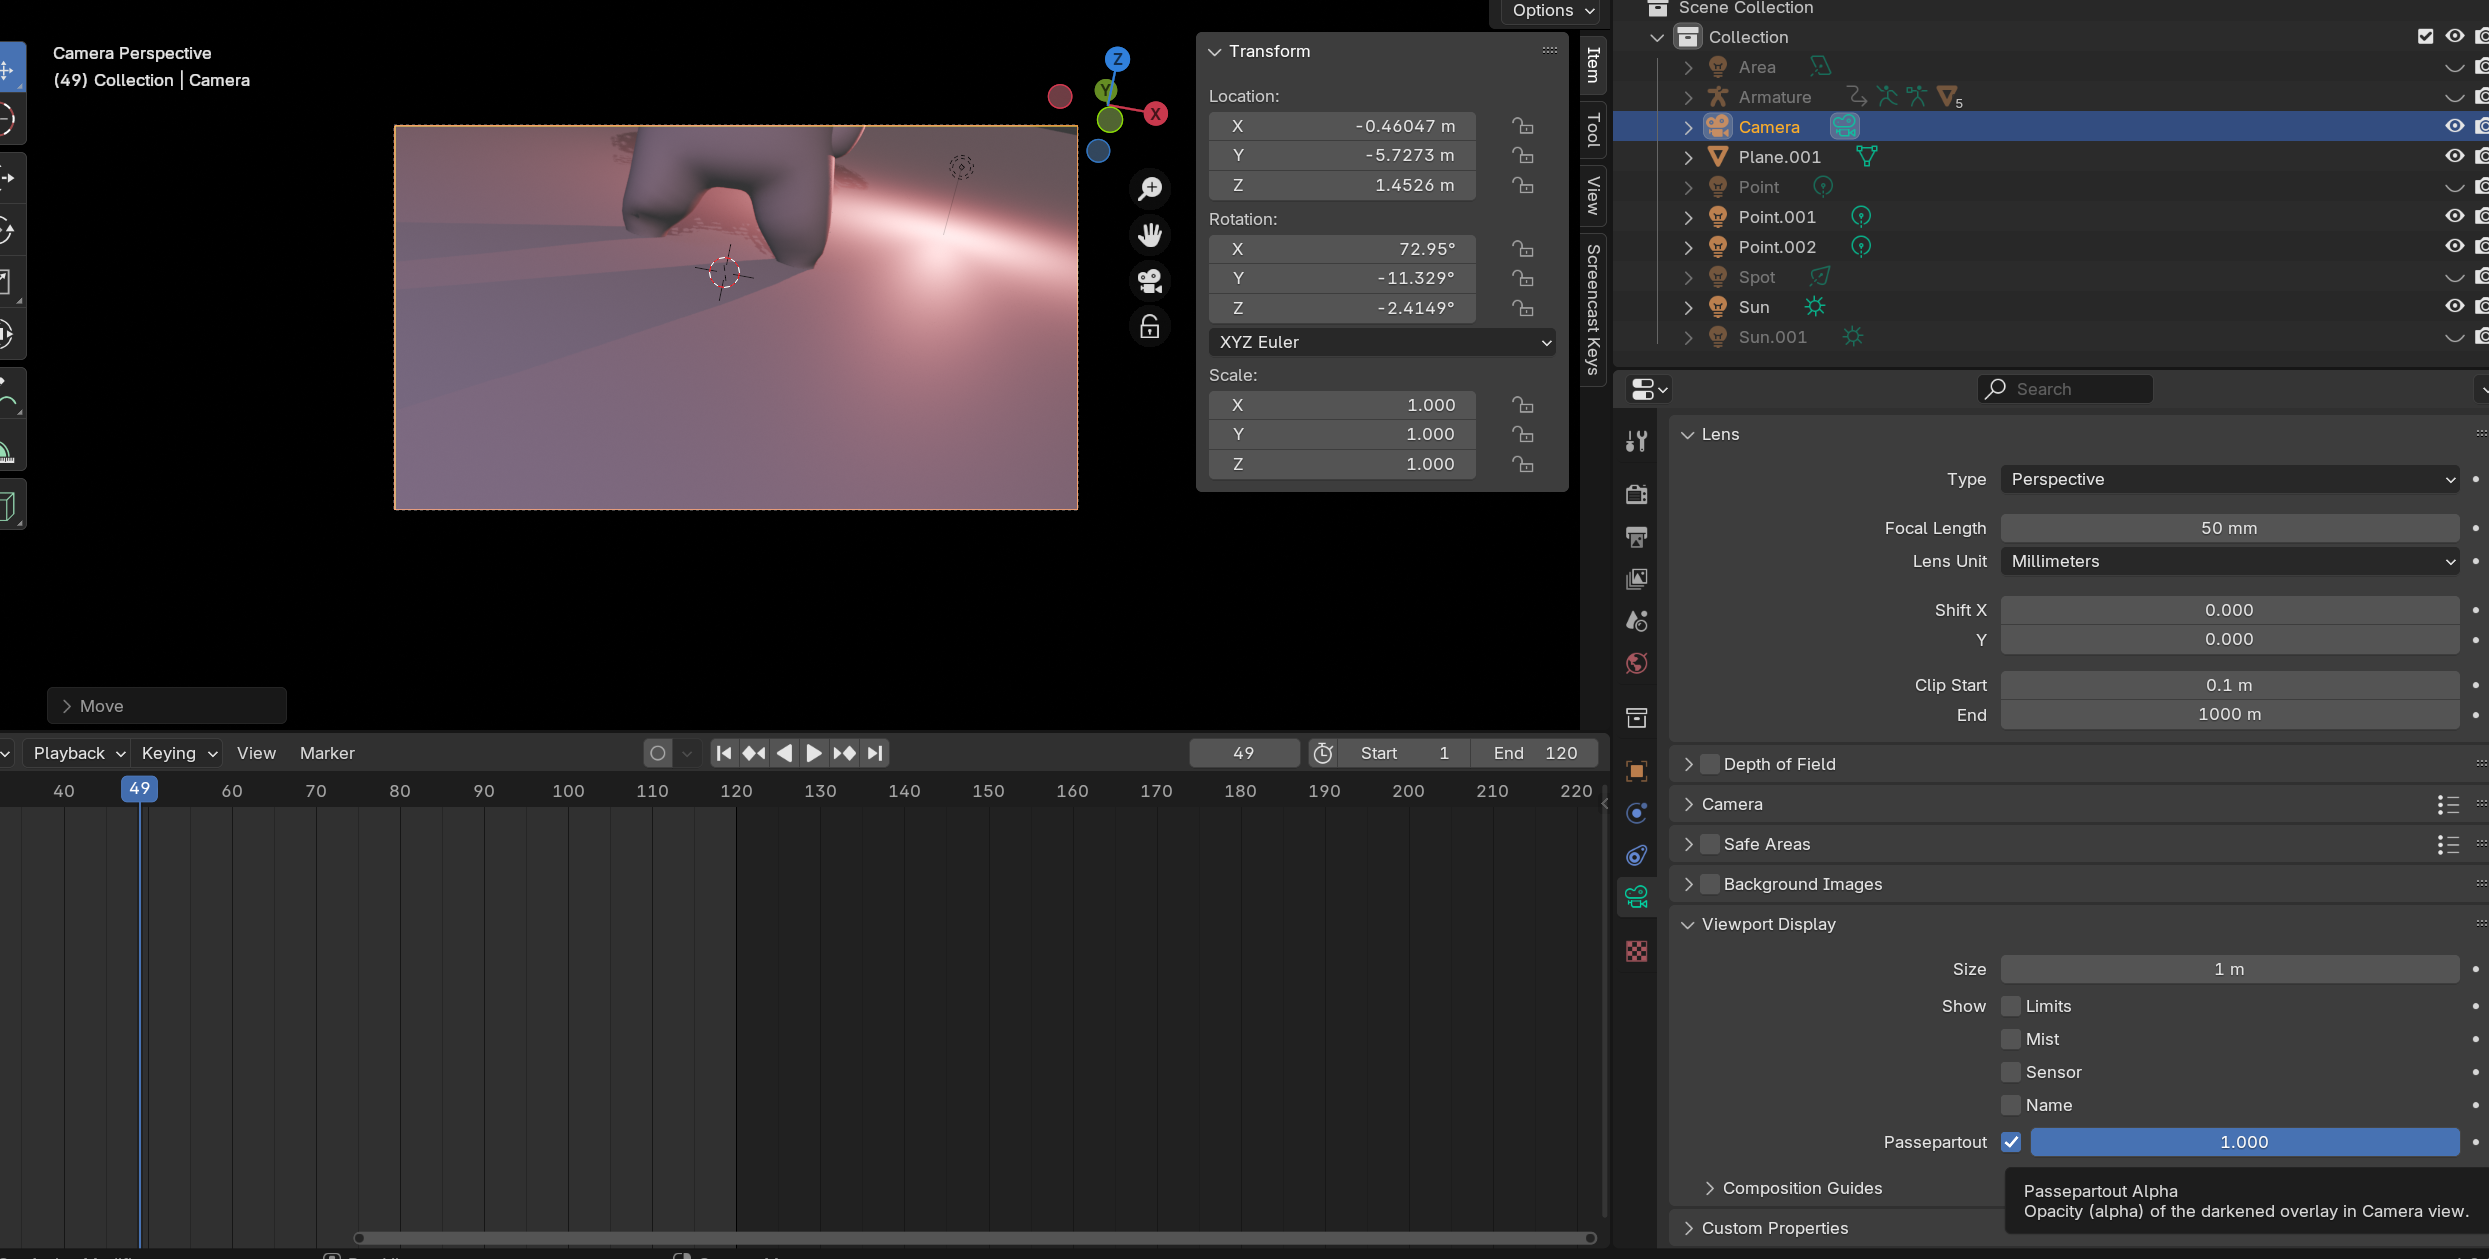Toggle camera view icon in viewport
Viewport: 2489px width, 1259px height.
[1150, 281]
